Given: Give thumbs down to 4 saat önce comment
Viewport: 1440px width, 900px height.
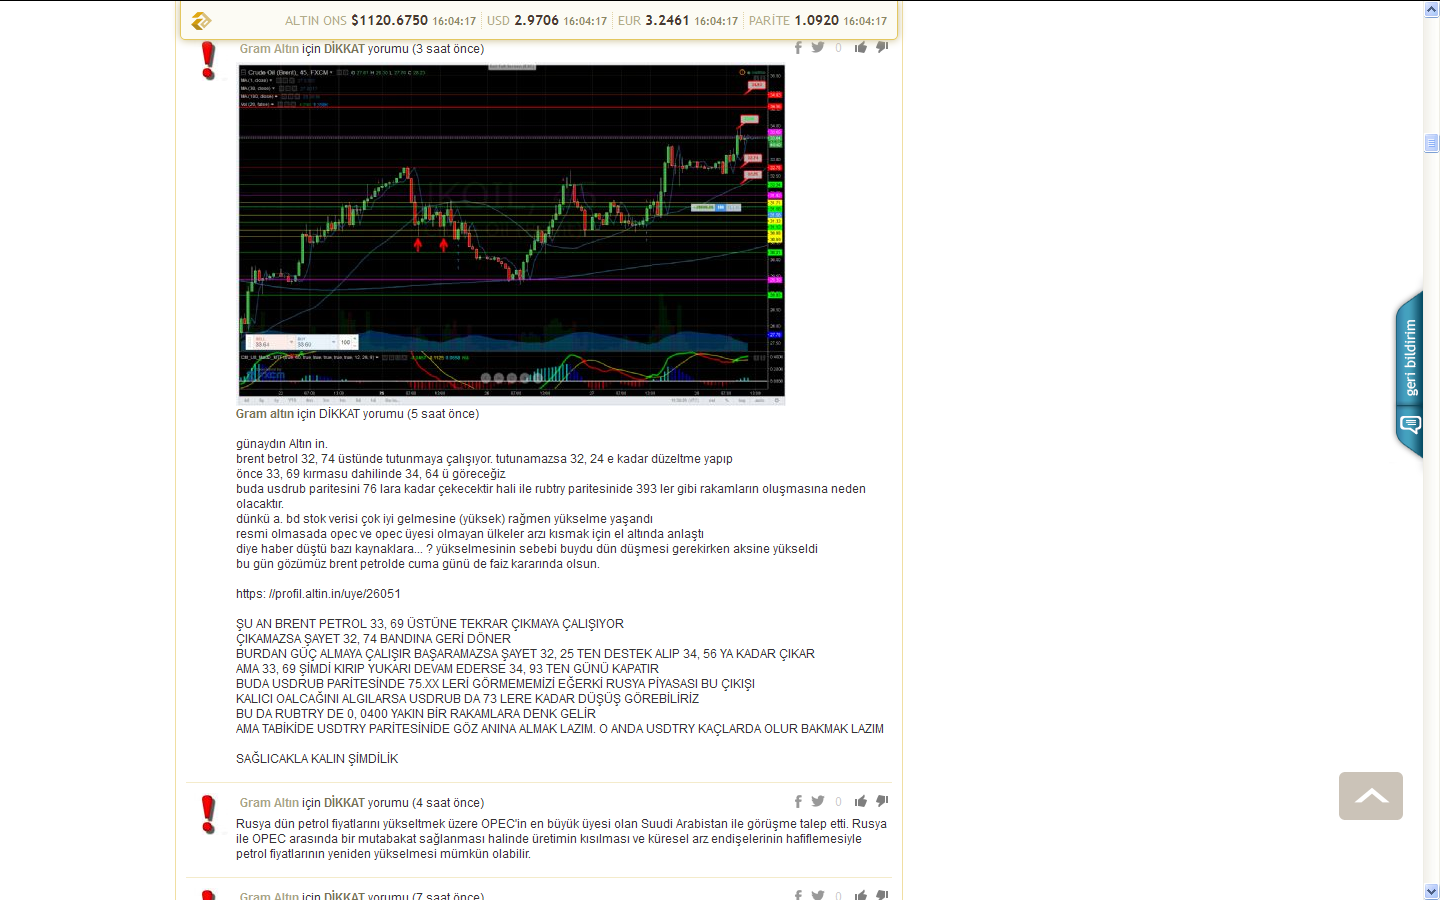Looking at the screenshot, I should point(882,801).
